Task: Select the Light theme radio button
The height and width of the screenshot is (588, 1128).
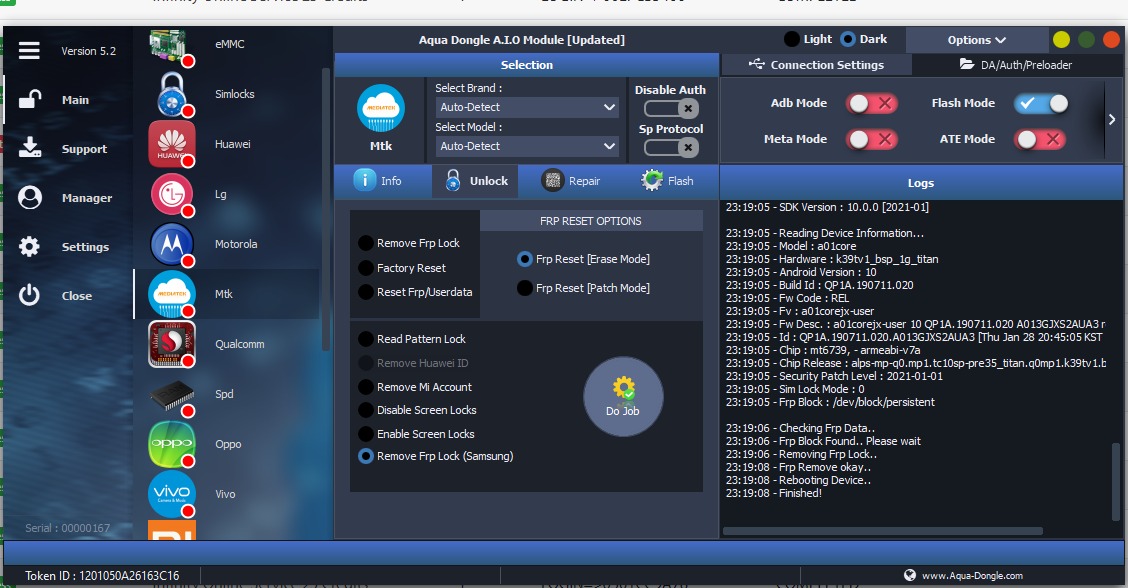Action: pos(791,39)
